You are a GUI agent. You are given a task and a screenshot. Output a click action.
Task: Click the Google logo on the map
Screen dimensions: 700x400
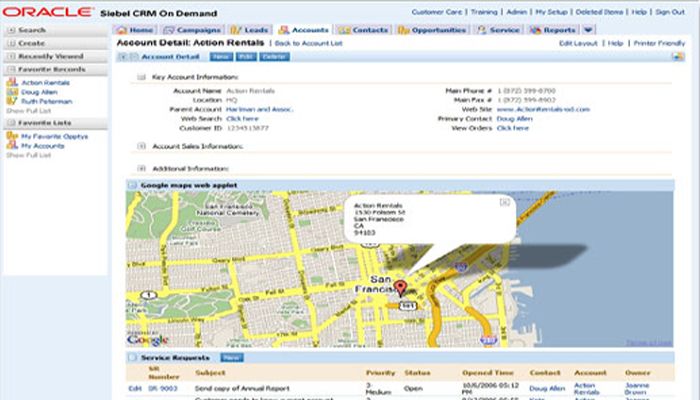click(147, 339)
